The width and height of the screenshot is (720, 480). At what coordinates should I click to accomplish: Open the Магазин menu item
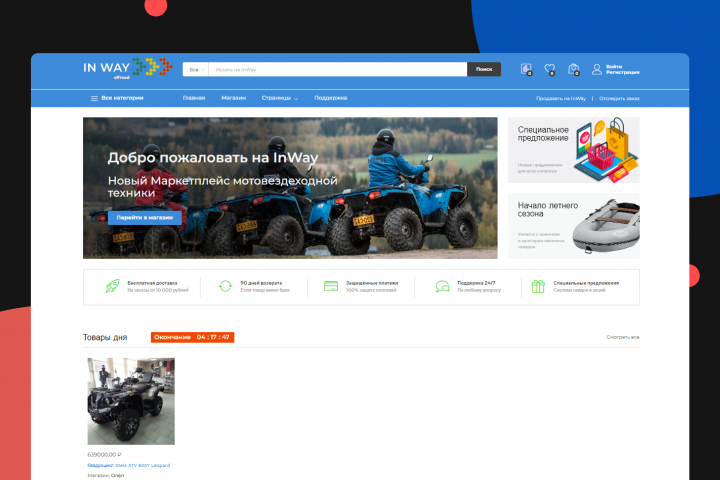233,98
